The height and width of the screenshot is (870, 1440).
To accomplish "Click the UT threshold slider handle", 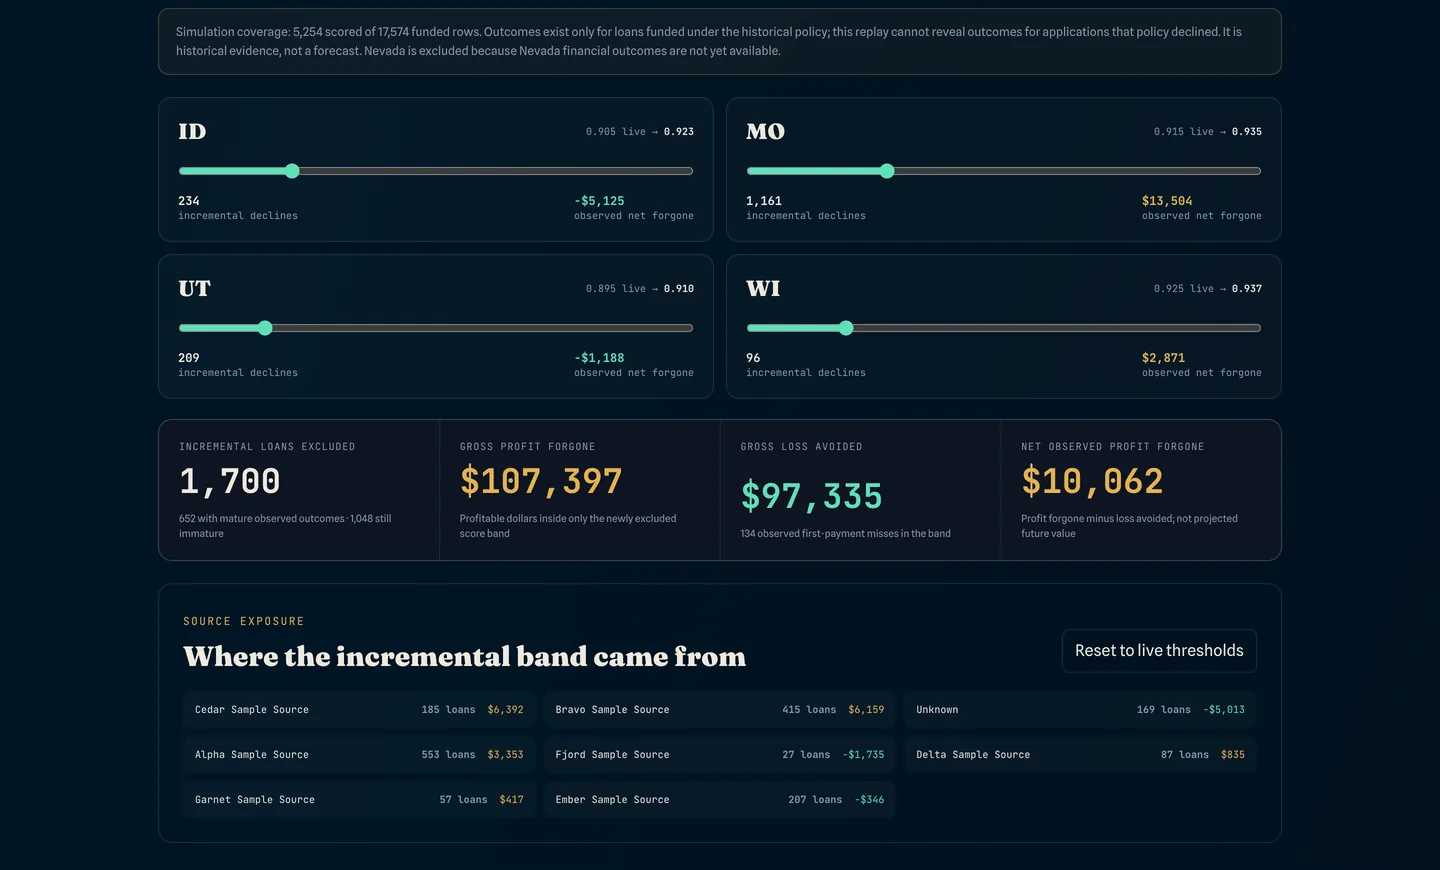I will click(265, 328).
